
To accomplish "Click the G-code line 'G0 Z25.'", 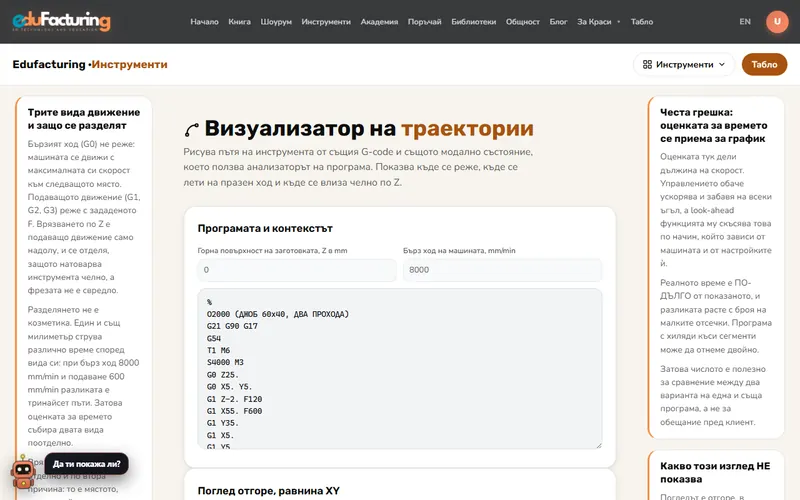I will (x=222, y=374).
